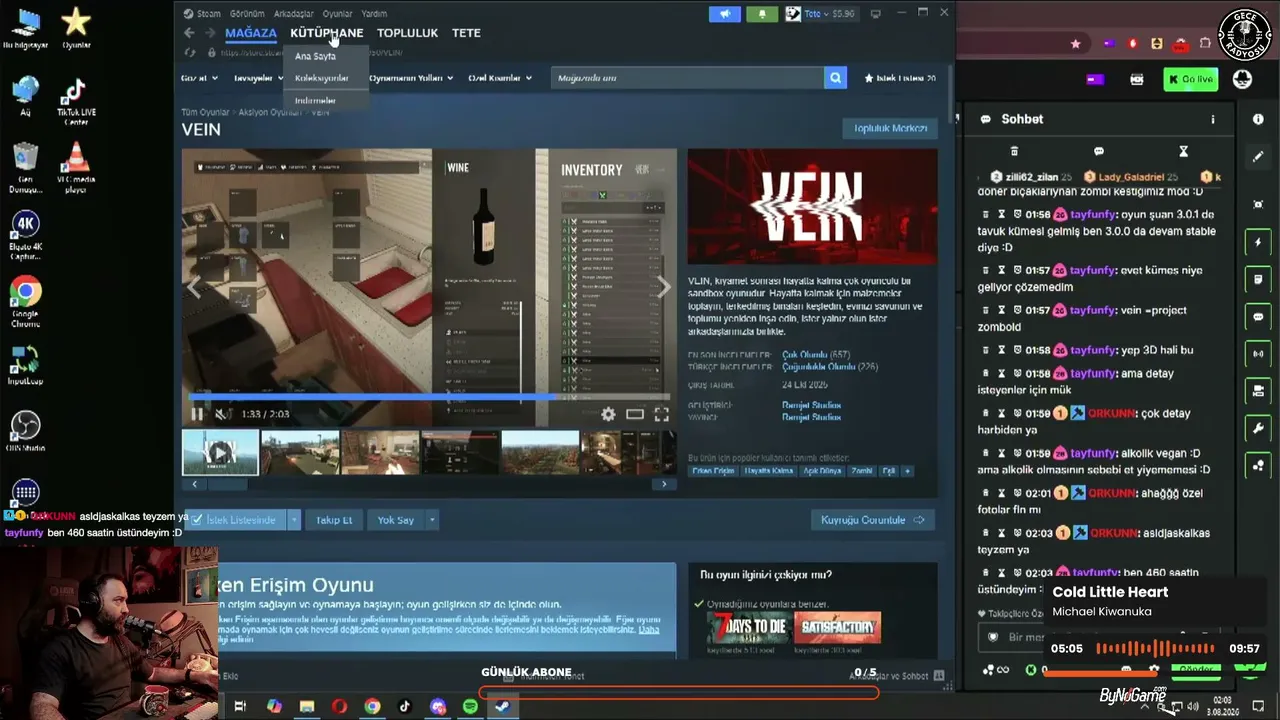The width and height of the screenshot is (1280, 720).
Task: Open Steam notifications bell
Action: (762, 14)
